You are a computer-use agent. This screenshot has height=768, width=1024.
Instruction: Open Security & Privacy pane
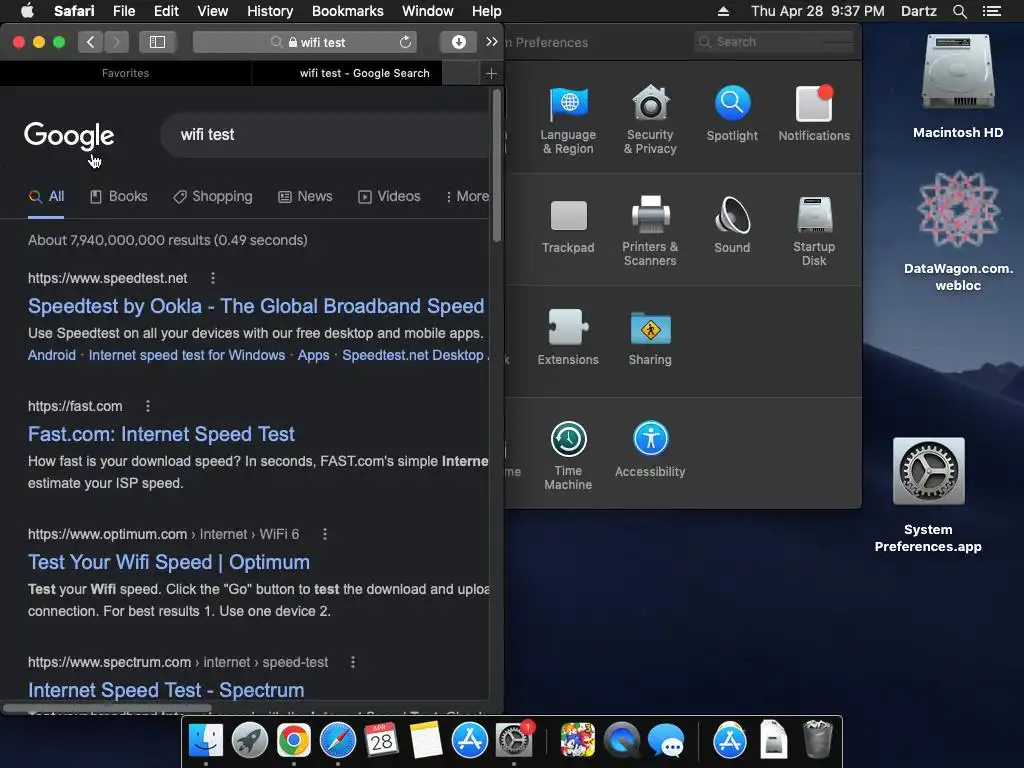click(x=650, y=119)
